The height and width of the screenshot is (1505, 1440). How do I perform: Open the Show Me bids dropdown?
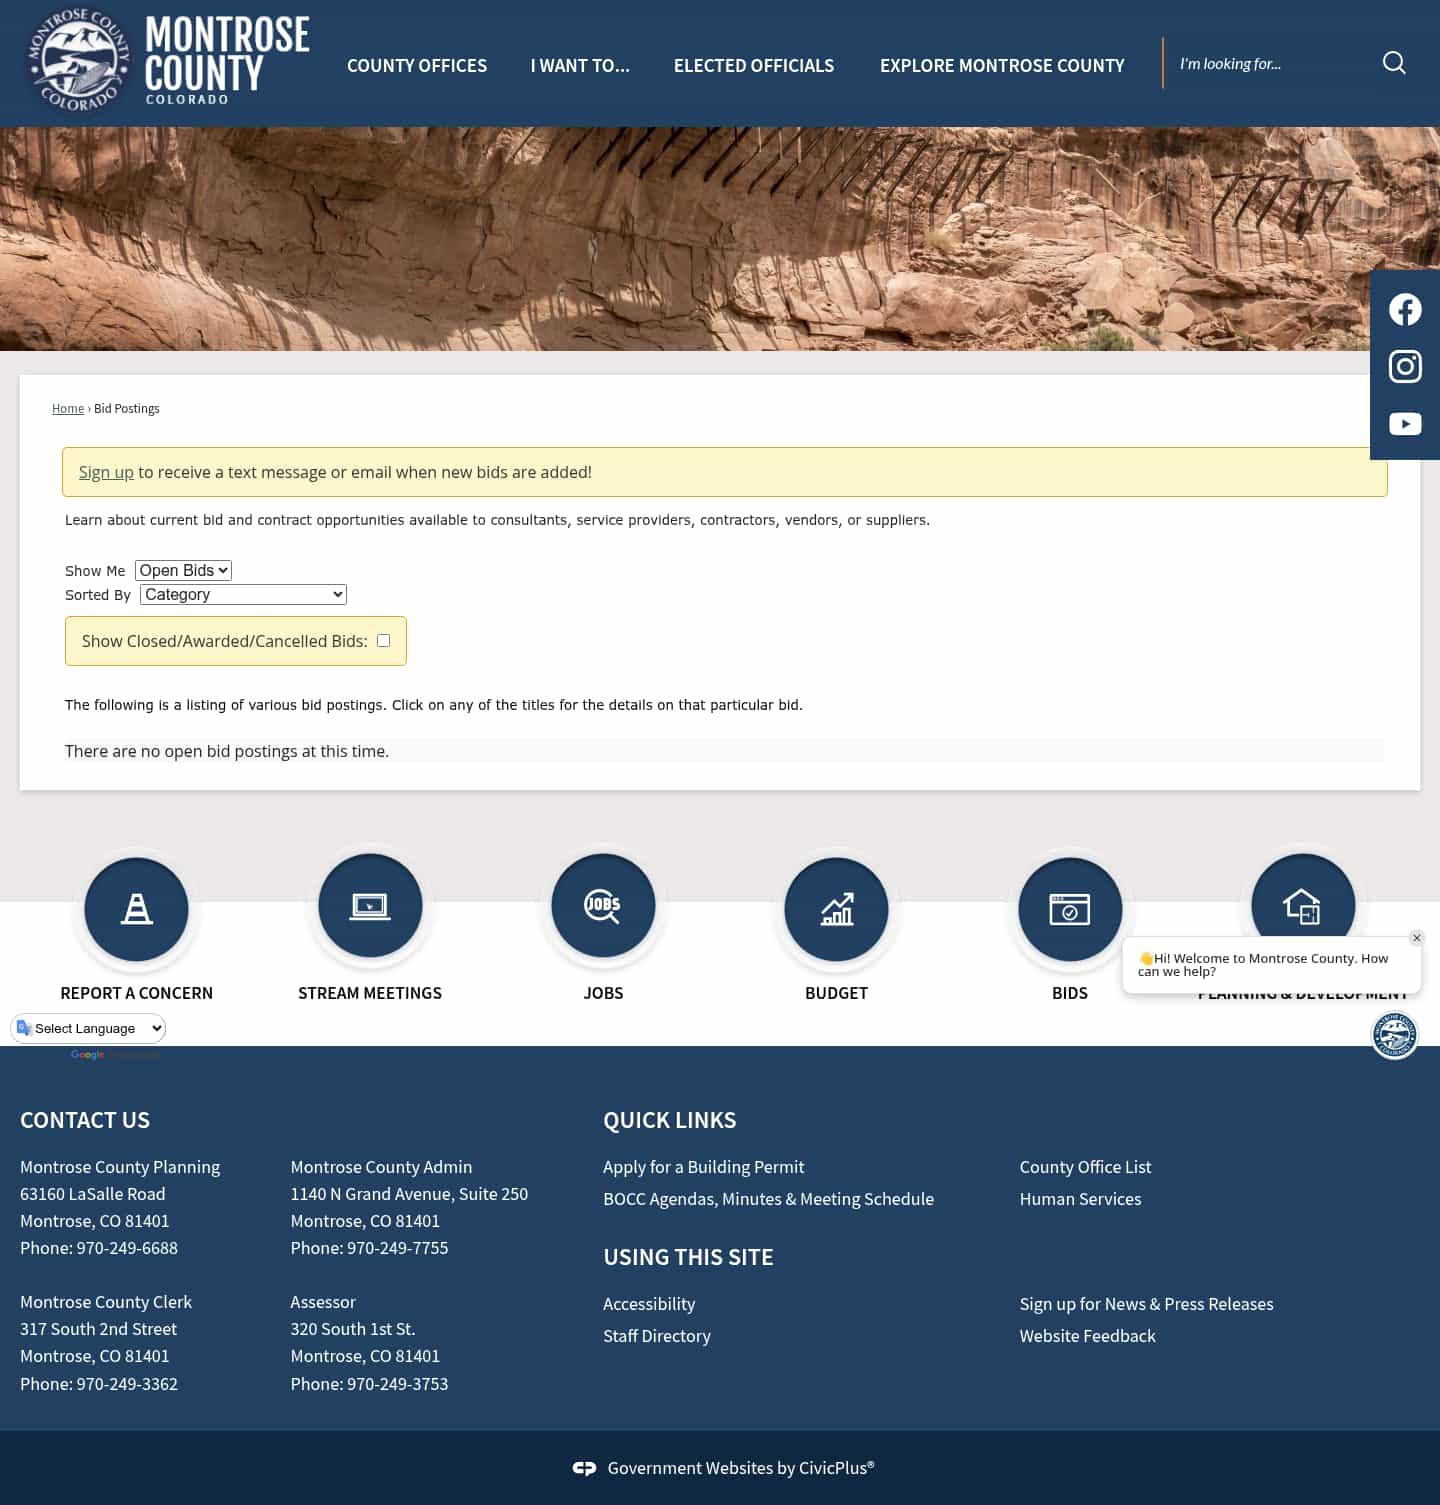coord(183,570)
